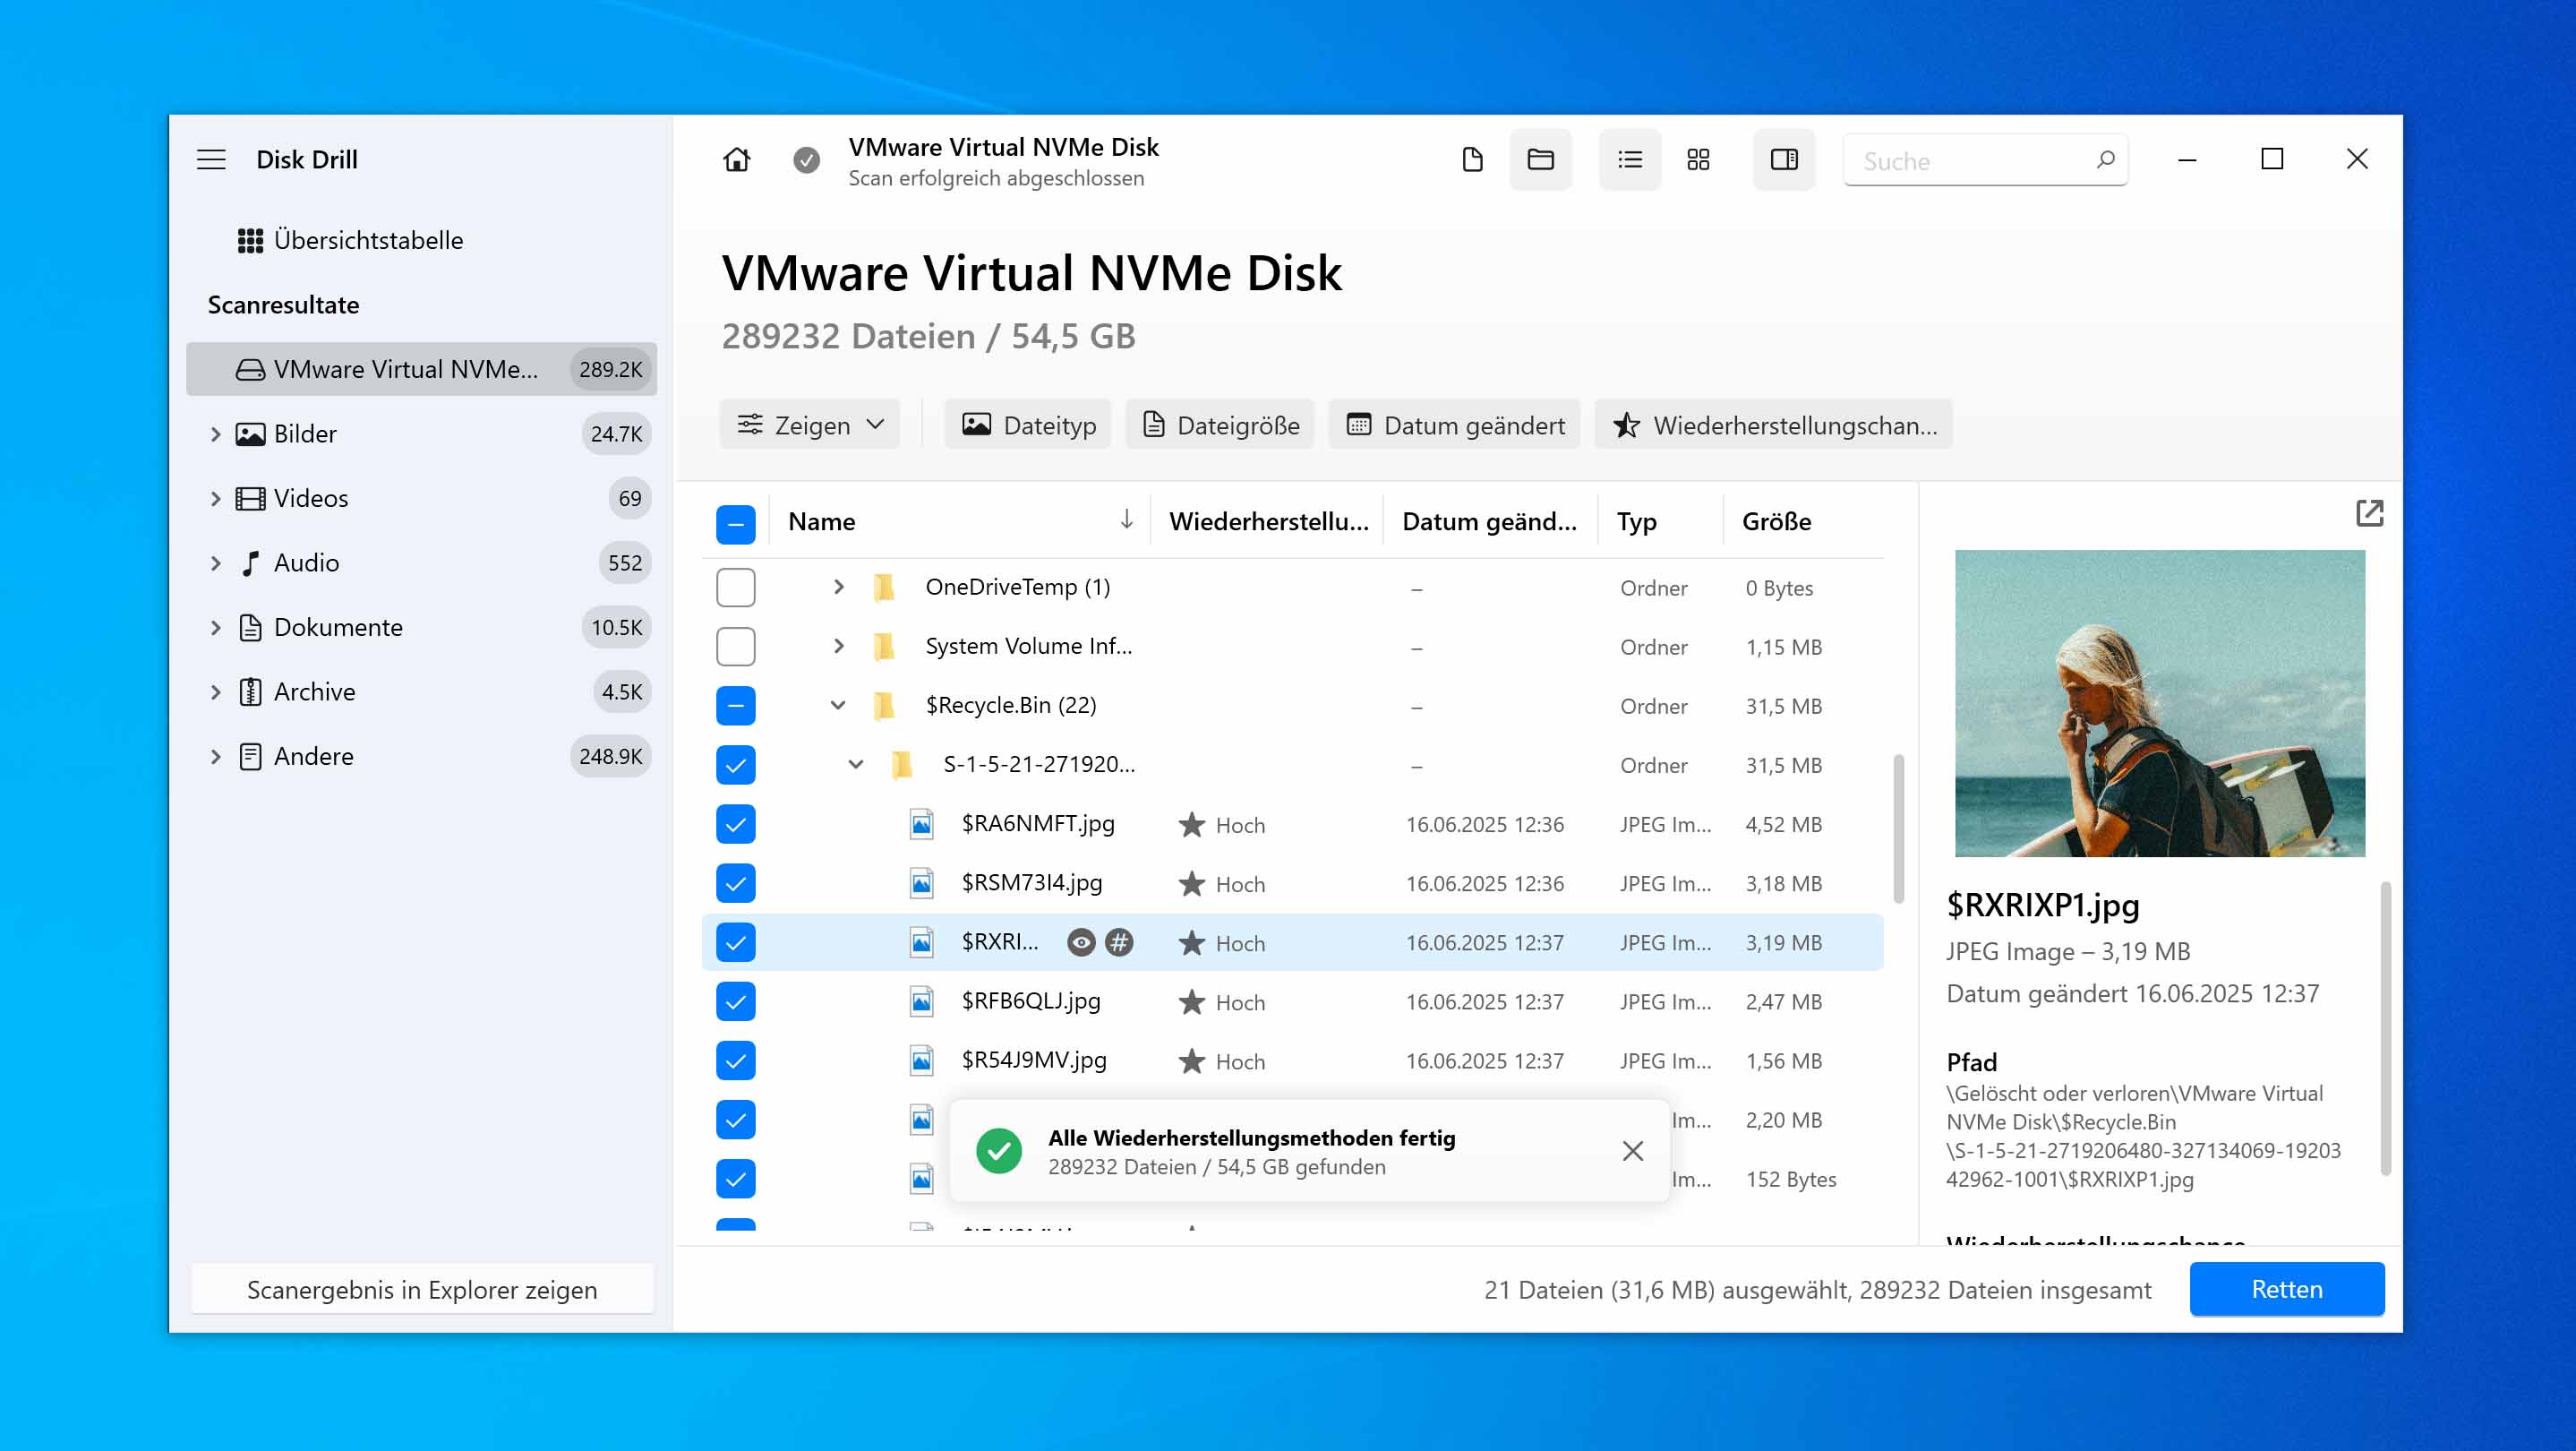Expand the Dokumente category

pyautogui.click(x=215, y=627)
